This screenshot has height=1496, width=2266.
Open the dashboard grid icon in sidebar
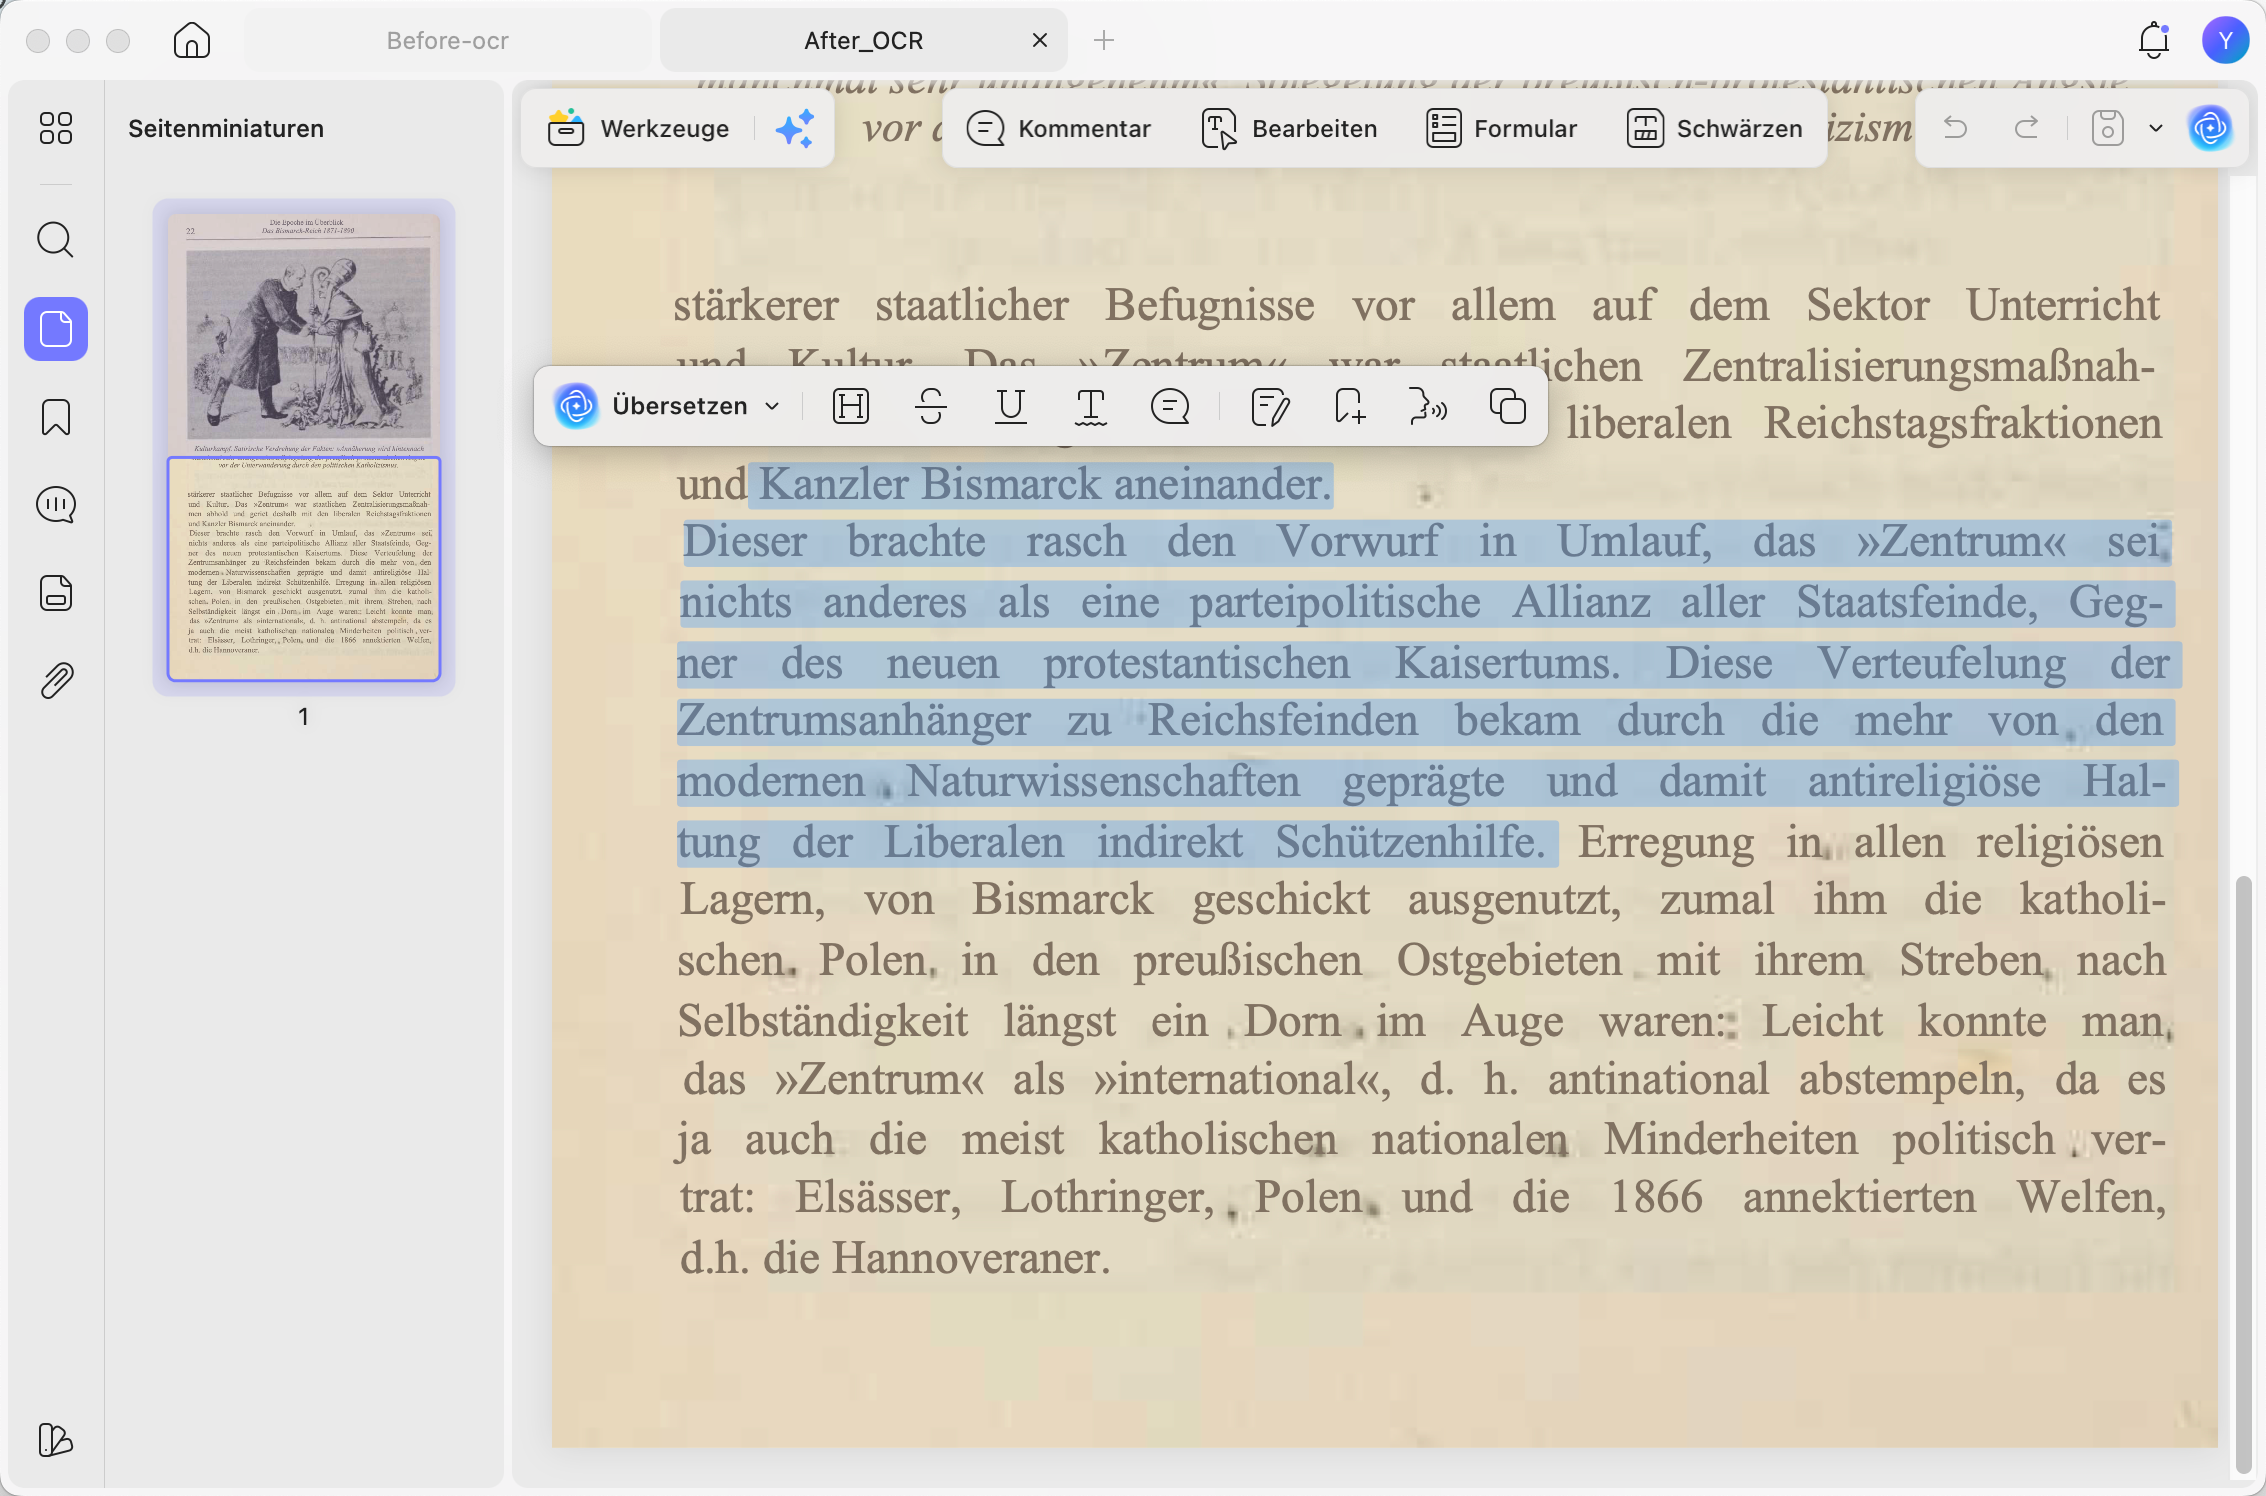[x=56, y=128]
